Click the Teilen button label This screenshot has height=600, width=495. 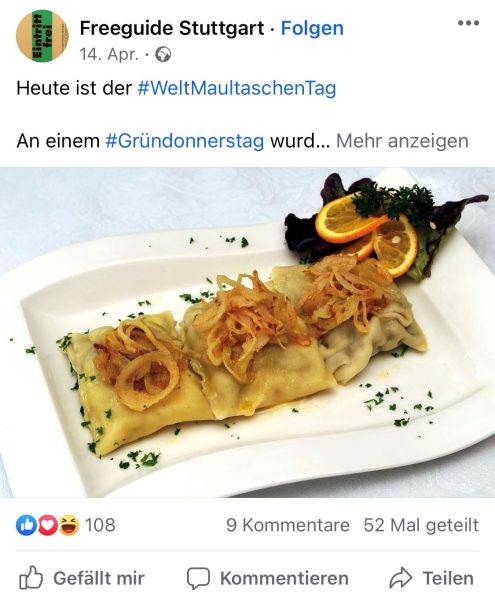tap(448, 578)
